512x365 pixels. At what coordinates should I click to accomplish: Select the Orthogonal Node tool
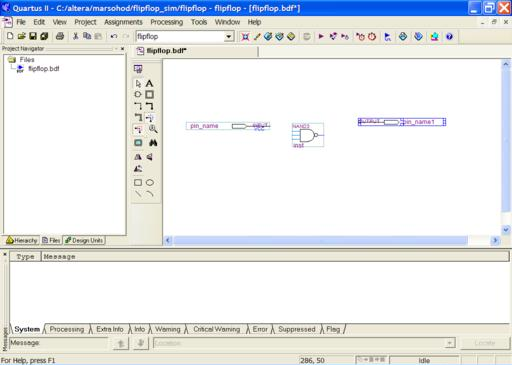pos(138,106)
